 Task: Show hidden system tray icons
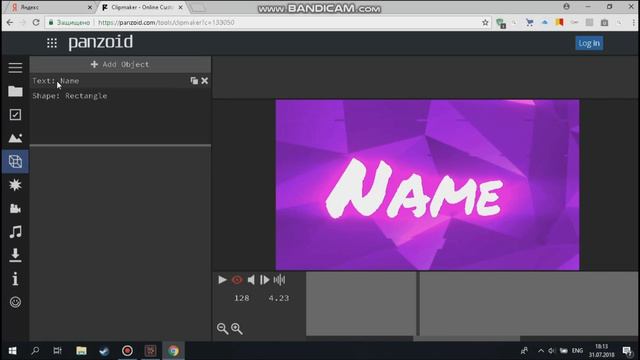(x=540, y=351)
